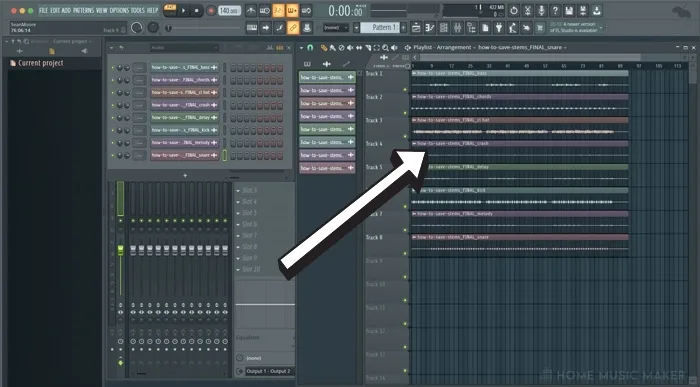700x387 pixels.
Task: Toggle the metronome icon
Action: (251, 11)
